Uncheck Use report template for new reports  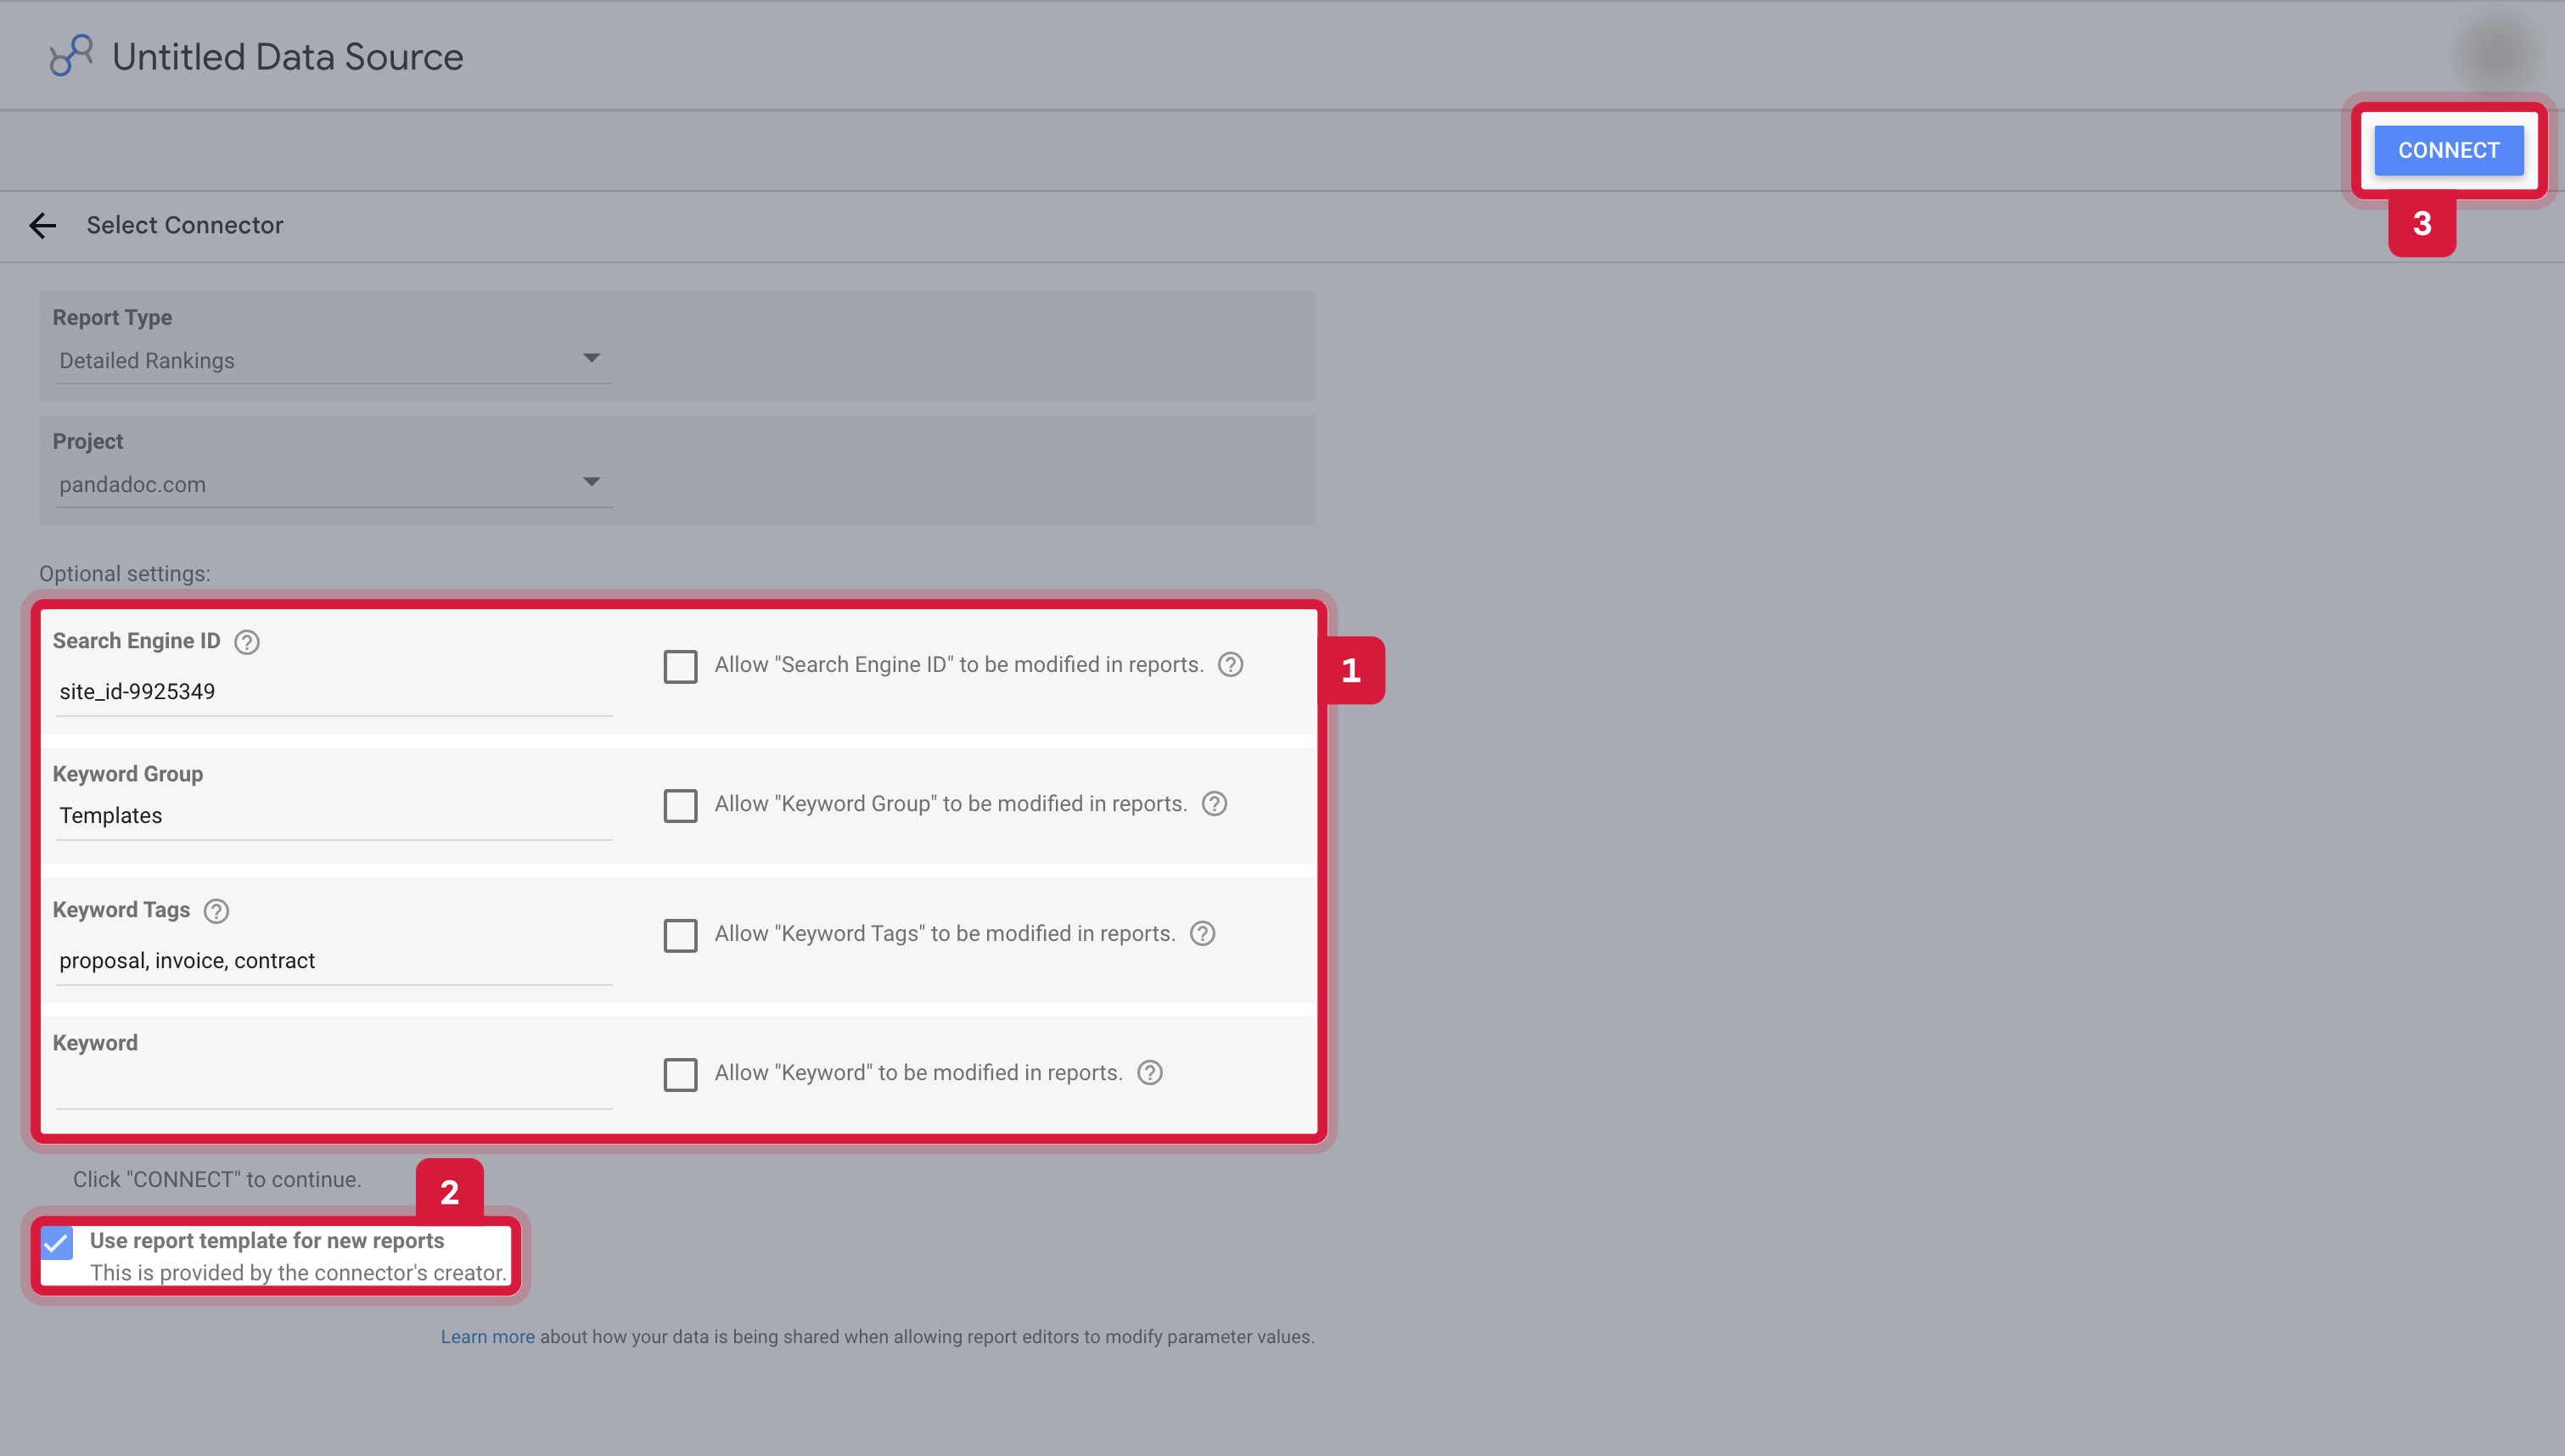(x=57, y=1243)
